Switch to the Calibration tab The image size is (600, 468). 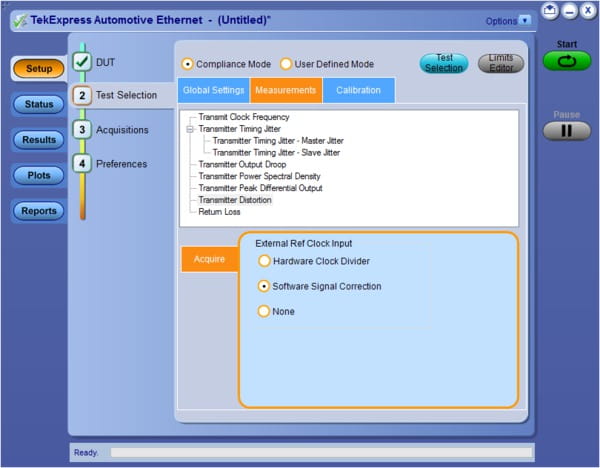359,90
